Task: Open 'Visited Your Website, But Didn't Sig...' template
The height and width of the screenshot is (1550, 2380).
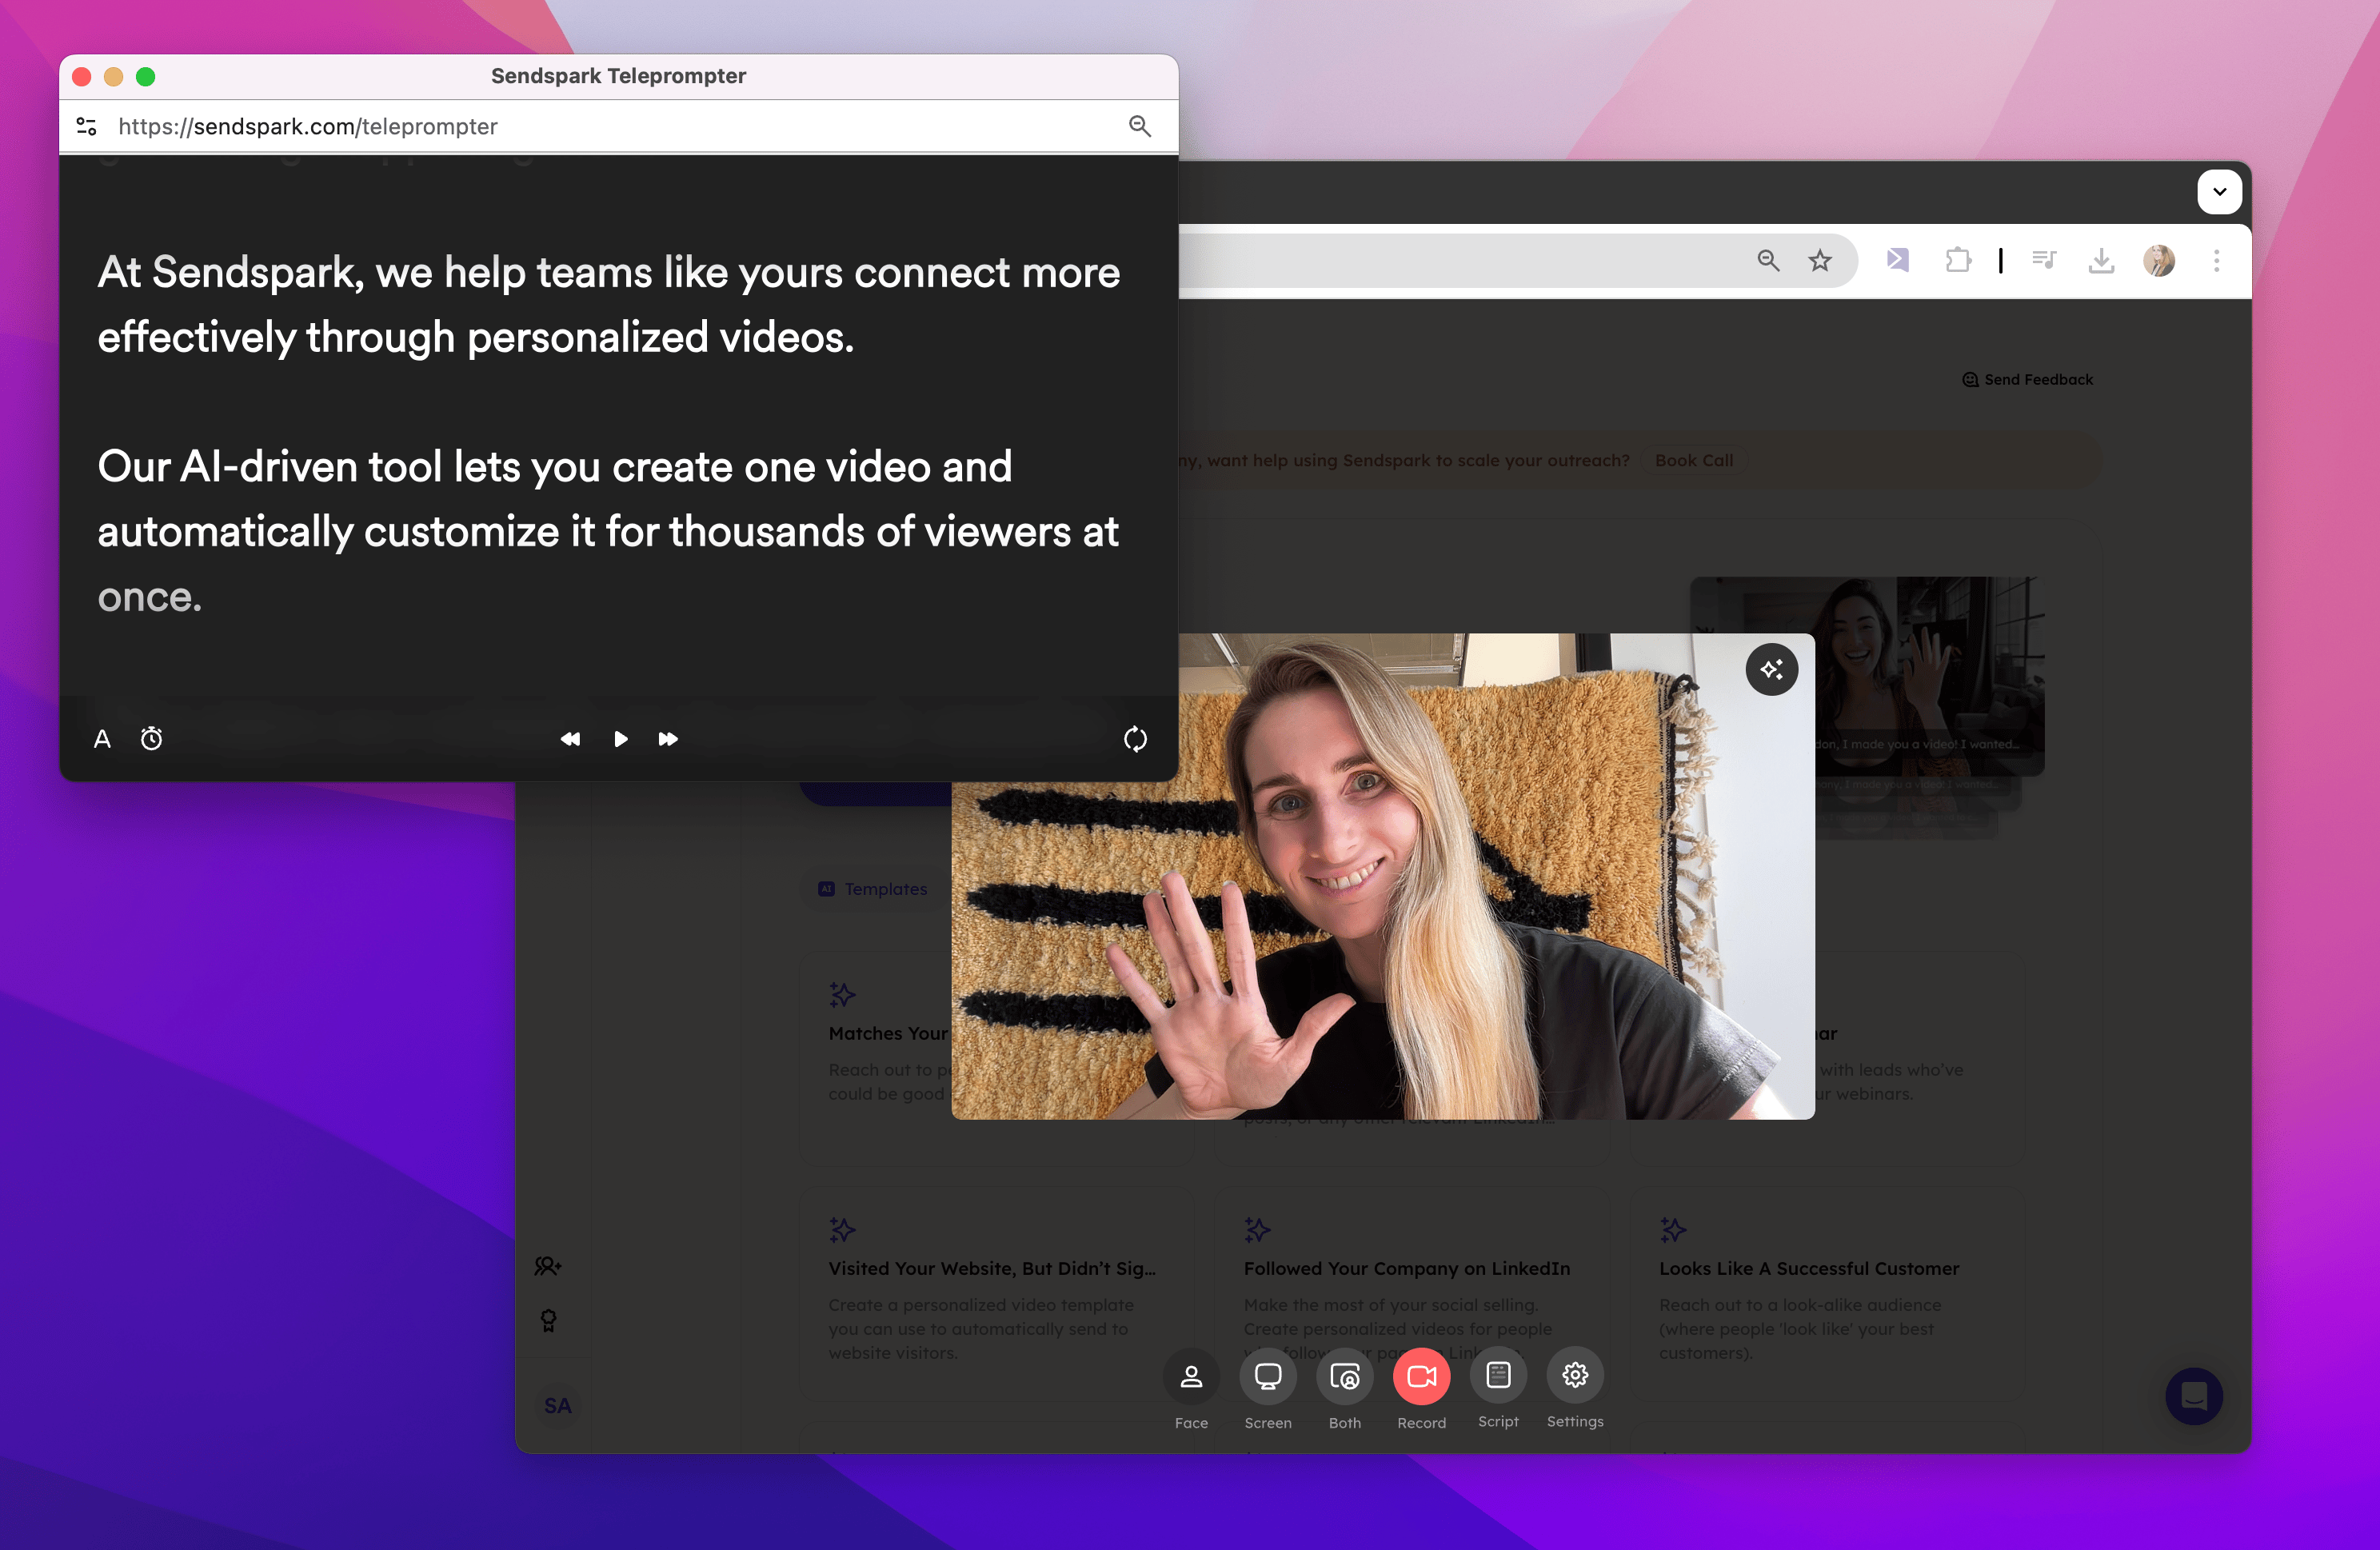Action: (997, 1293)
